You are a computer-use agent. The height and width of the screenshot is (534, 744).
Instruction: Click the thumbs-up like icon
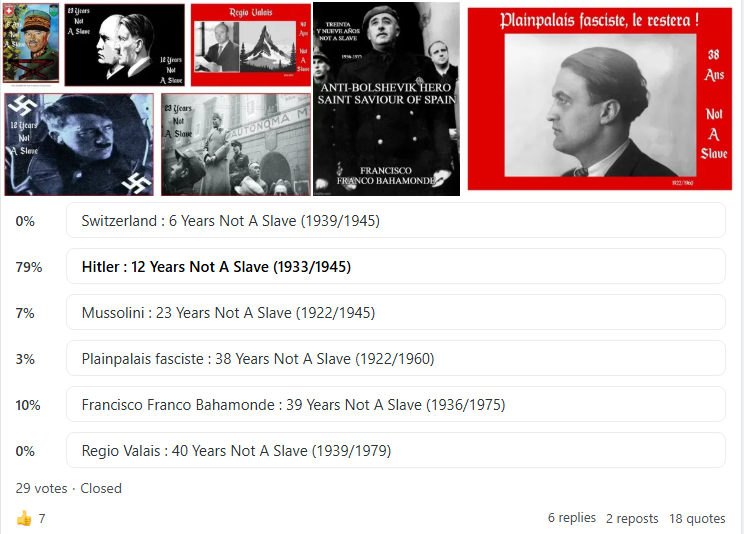coord(24,518)
